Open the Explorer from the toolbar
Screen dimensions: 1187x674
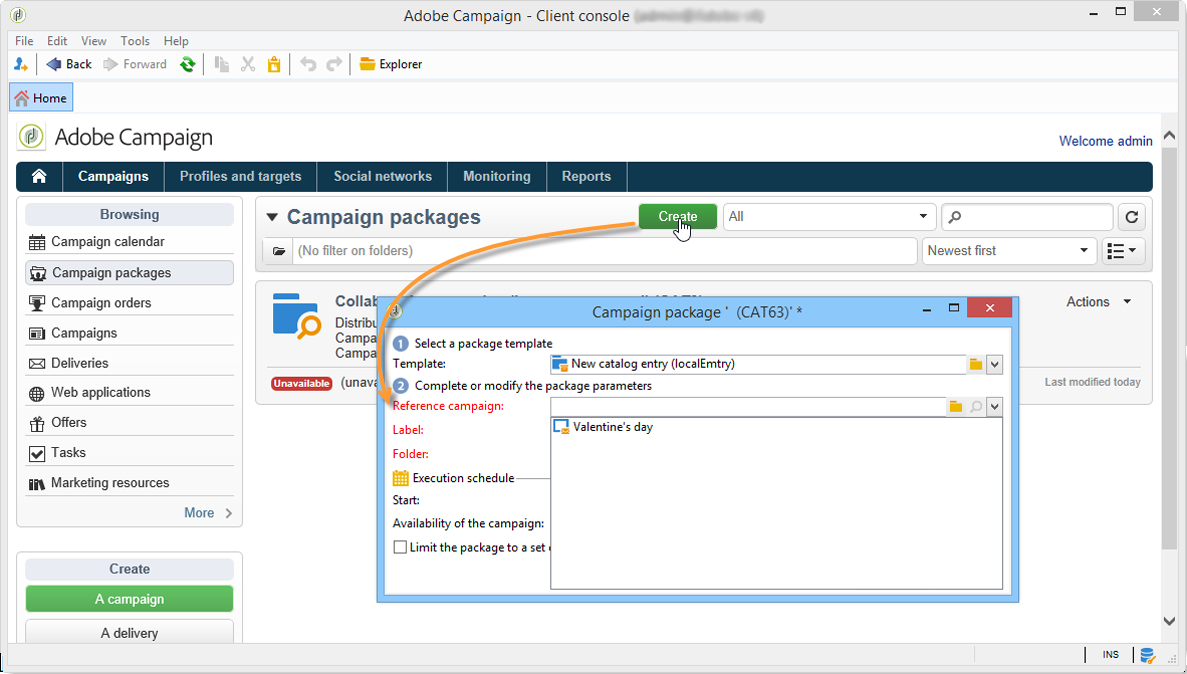point(391,64)
